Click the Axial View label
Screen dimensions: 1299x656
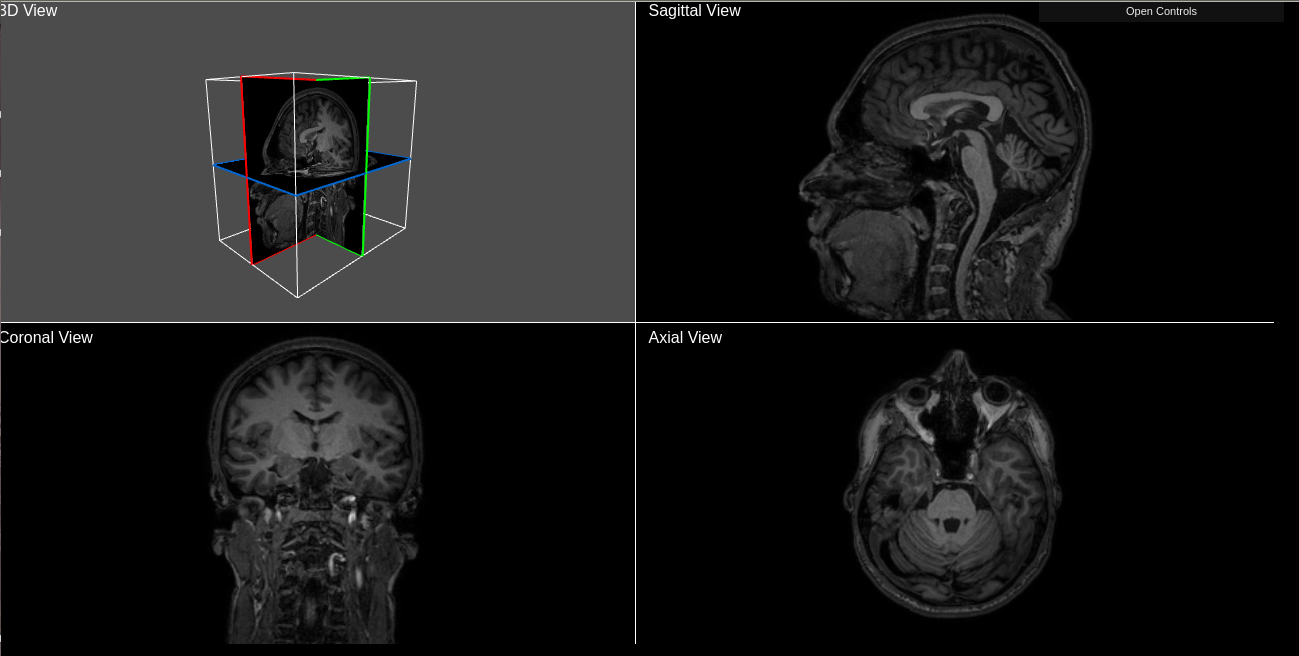(685, 338)
